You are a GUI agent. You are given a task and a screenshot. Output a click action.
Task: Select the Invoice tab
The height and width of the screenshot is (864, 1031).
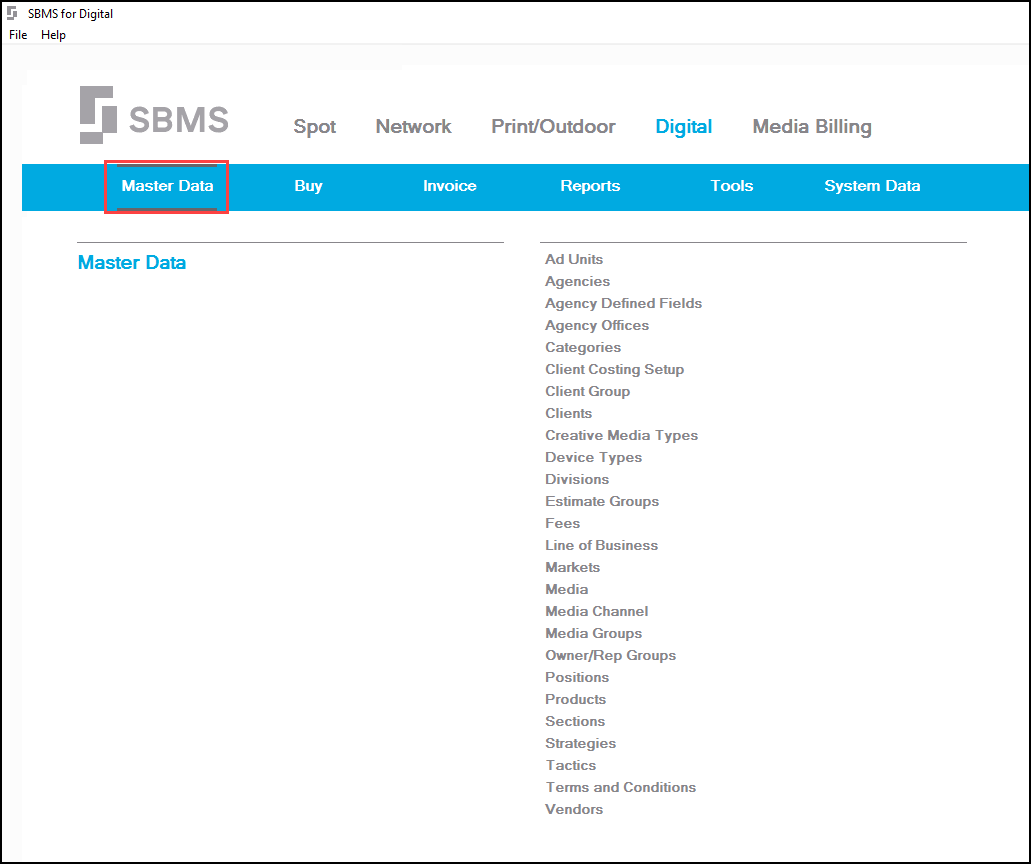coord(449,186)
